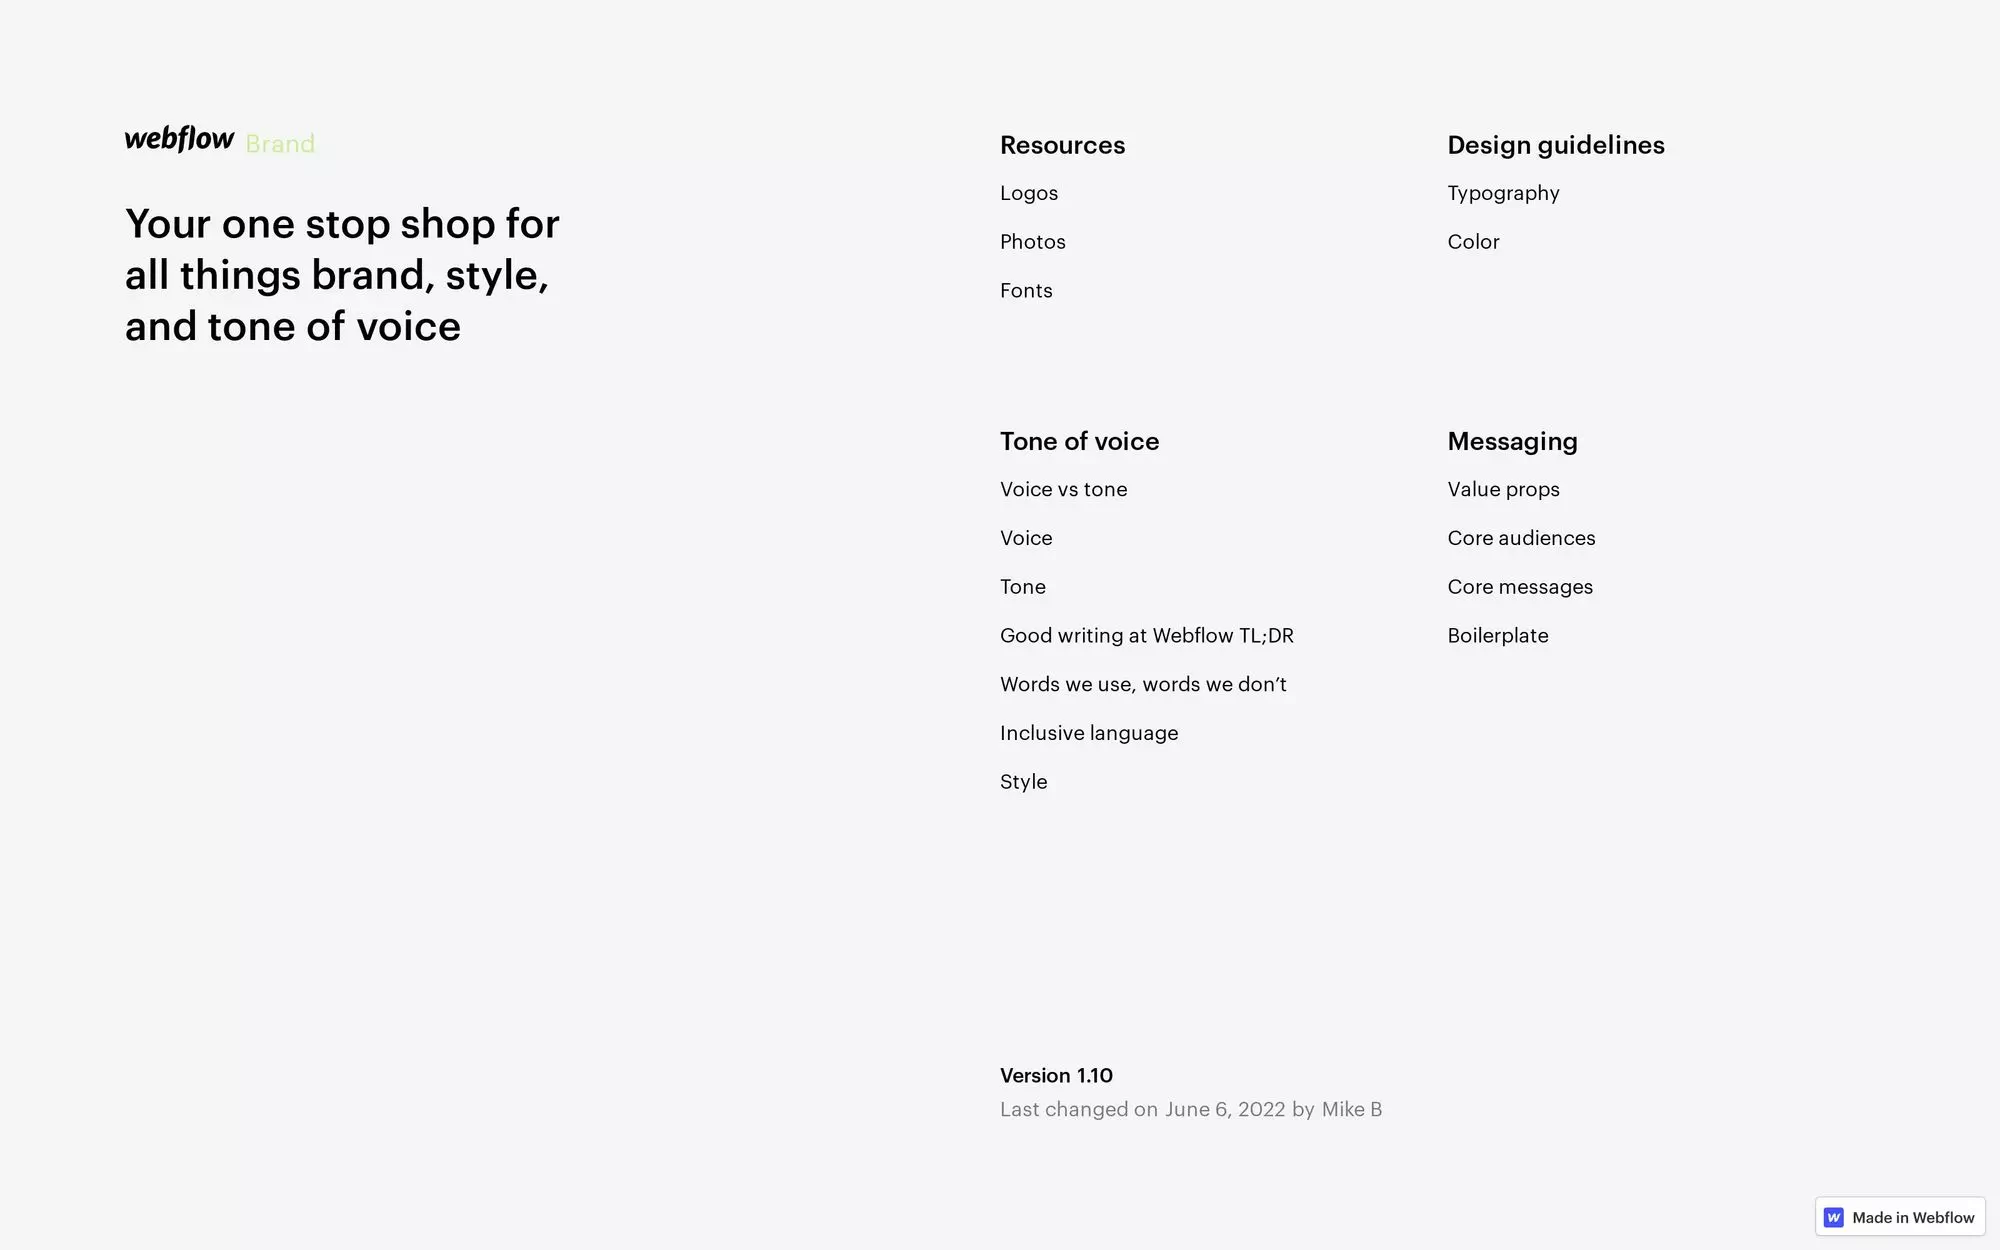Open the Style page
This screenshot has width=2000, height=1250.
[x=1023, y=781]
